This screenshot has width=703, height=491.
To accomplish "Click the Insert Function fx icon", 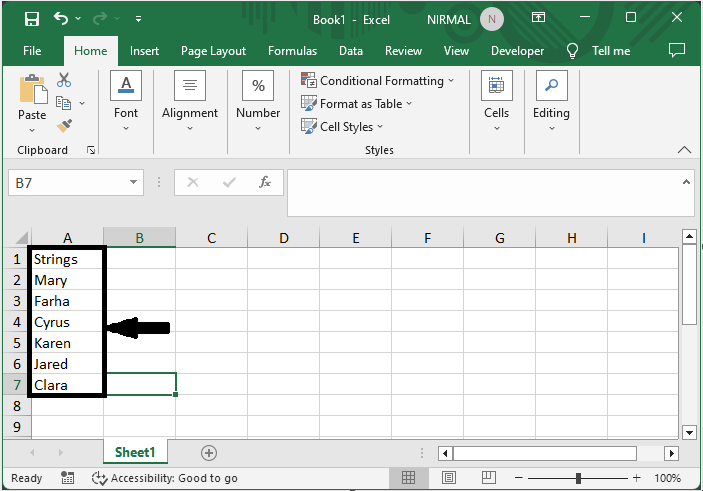I will point(265,183).
